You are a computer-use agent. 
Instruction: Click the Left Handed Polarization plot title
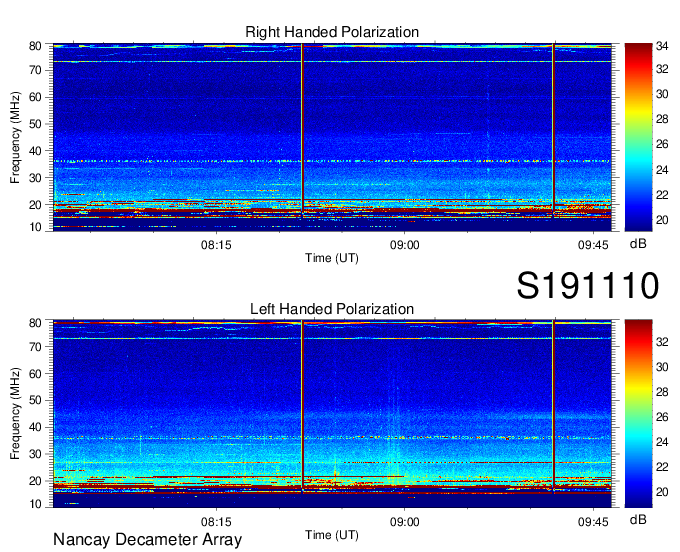[332, 309]
